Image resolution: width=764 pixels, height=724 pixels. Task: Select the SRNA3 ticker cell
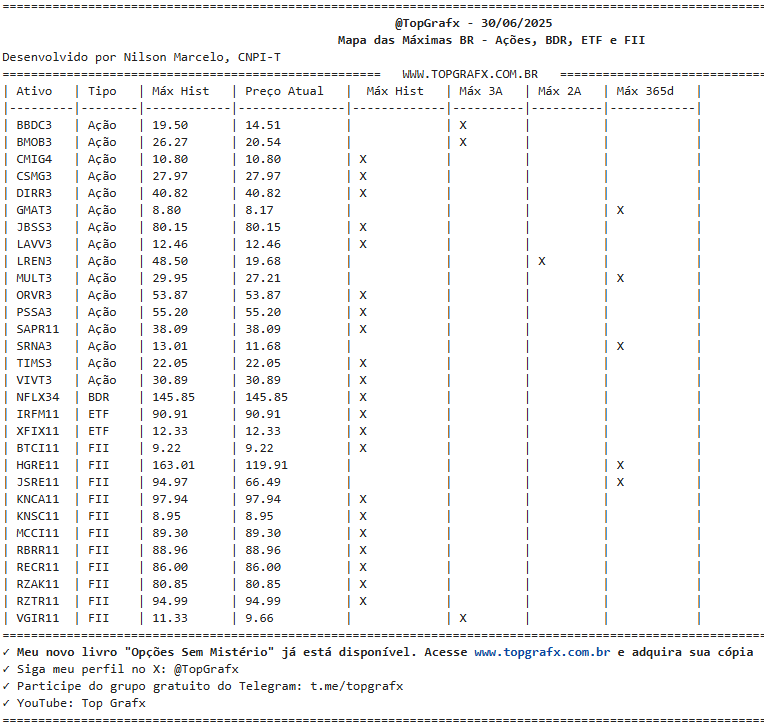click(34, 346)
